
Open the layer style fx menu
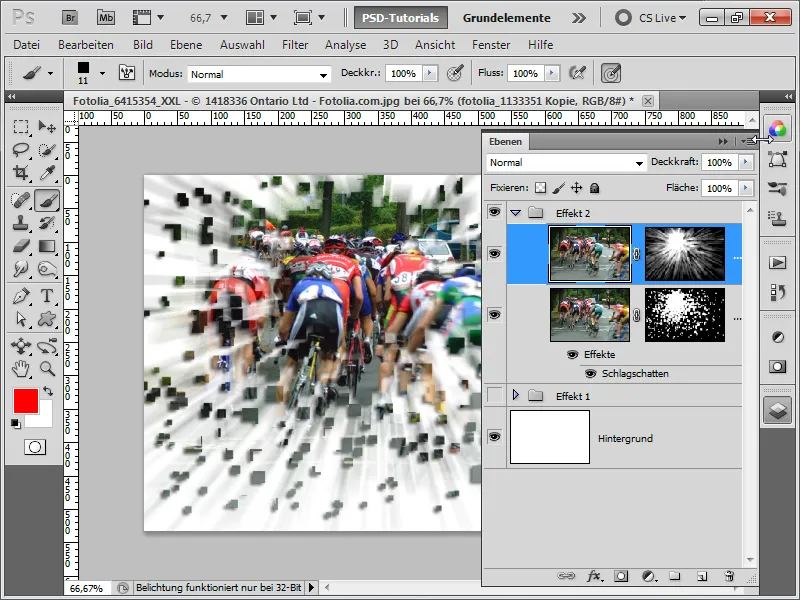click(x=594, y=576)
